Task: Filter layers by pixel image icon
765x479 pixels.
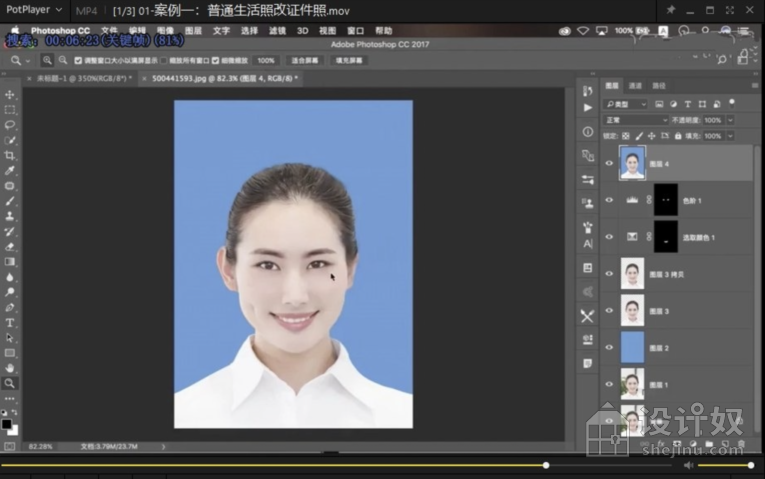Action: [x=659, y=104]
